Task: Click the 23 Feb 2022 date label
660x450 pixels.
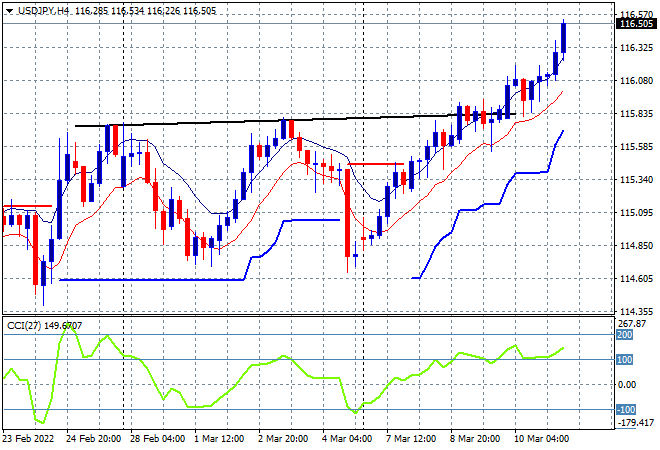Action: 28,439
